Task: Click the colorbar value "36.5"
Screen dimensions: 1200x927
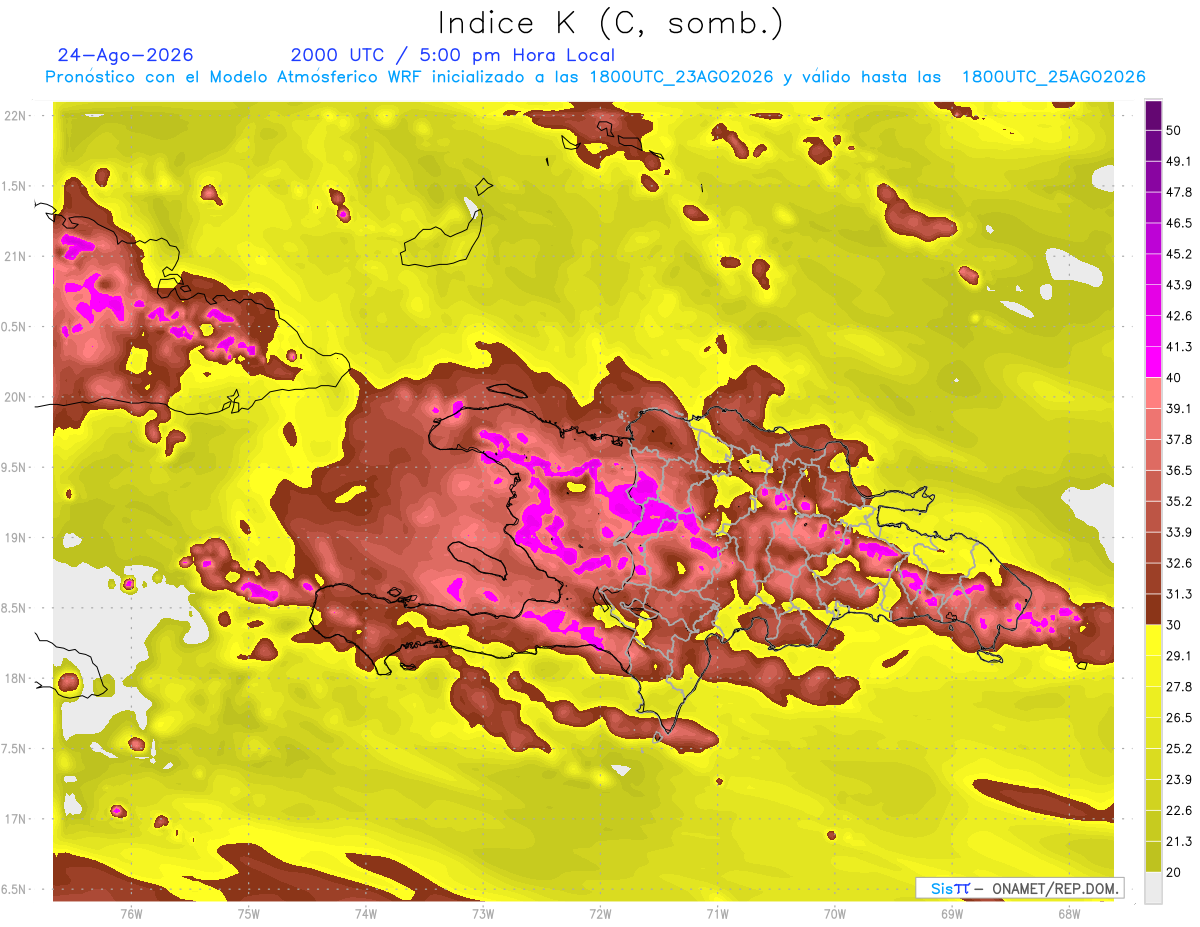Action: pyautogui.click(x=1178, y=470)
